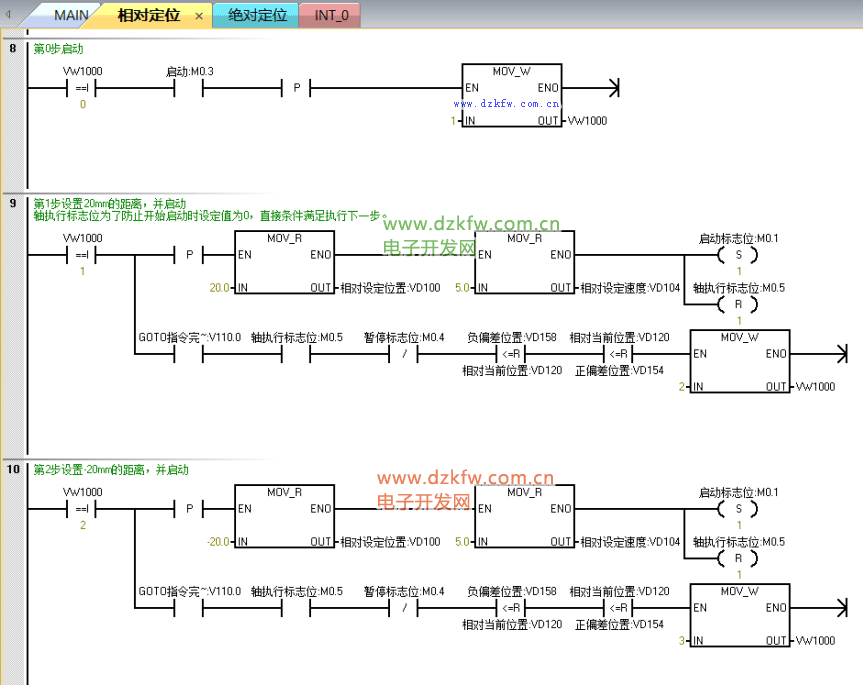Click the tab scroll left arrow
The image size is (863, 685).
(x=9, y=15)
